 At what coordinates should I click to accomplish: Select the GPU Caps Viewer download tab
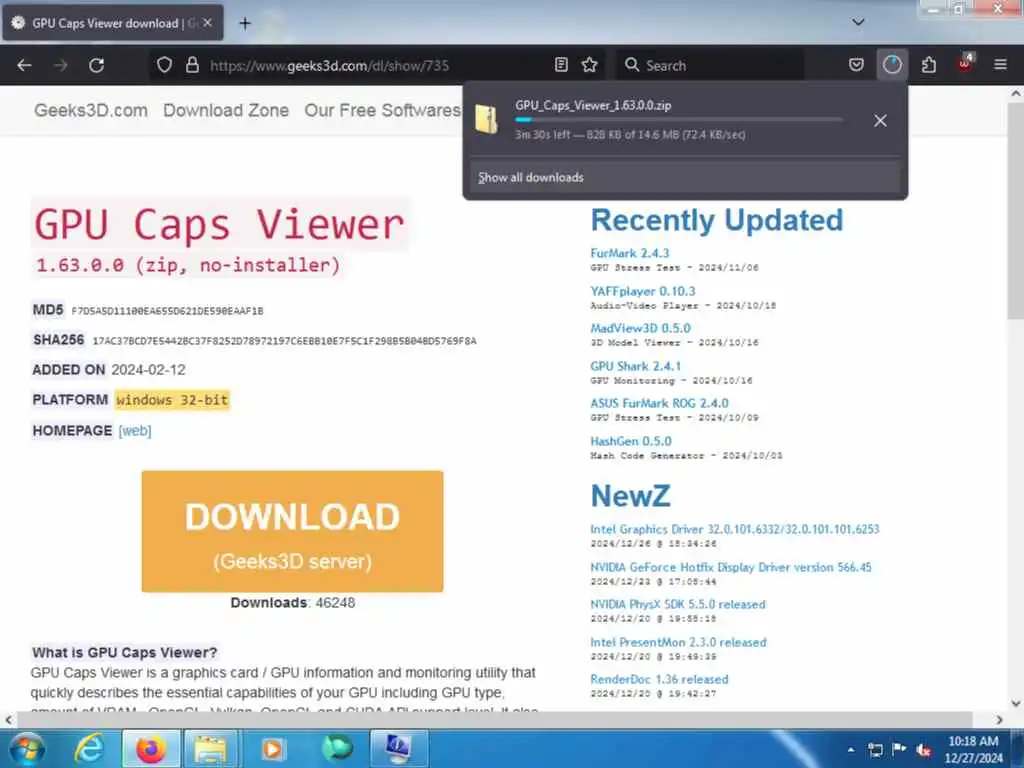112,24
